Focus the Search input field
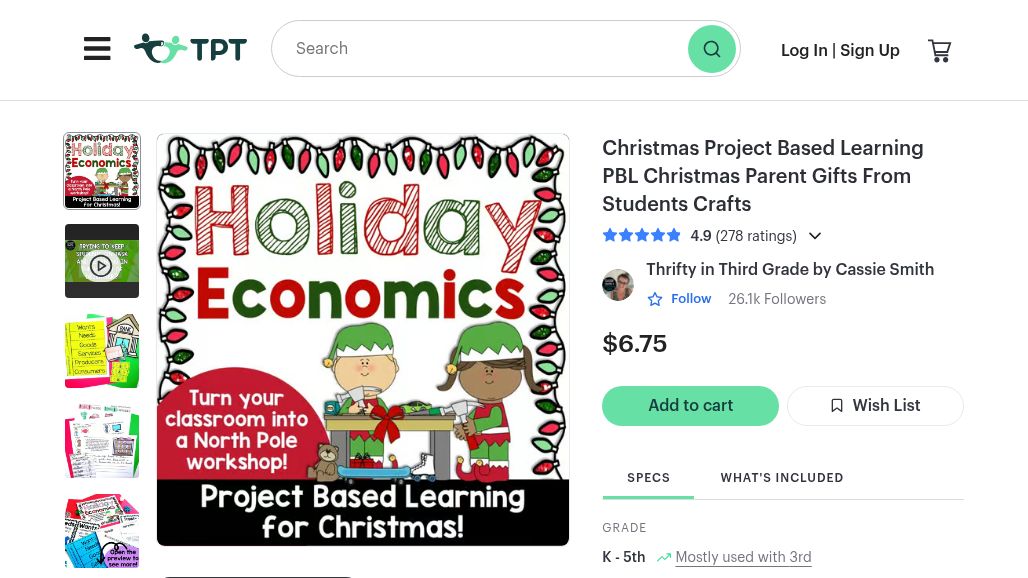This screenshot has height=578, width=1028. point(480,49)
